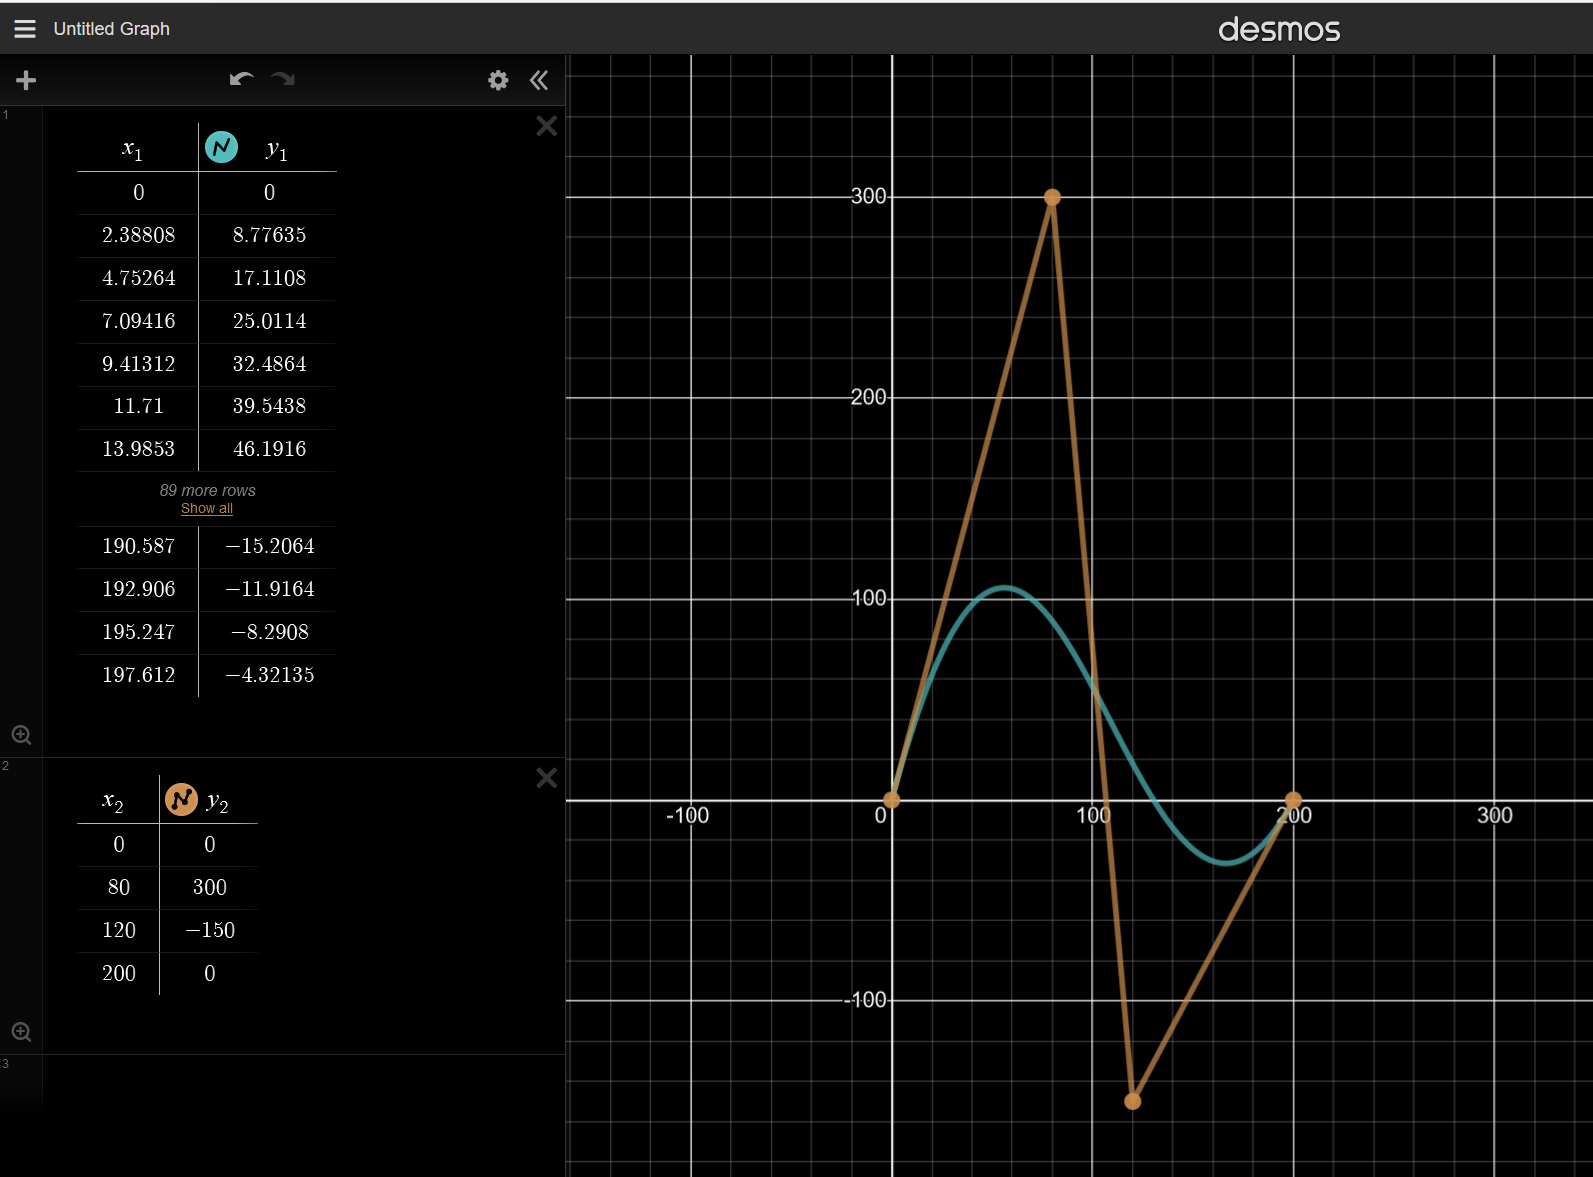Click cell 197.612 in table 1
Viewport: 1593px width, 1177px height.
(138, 675)
